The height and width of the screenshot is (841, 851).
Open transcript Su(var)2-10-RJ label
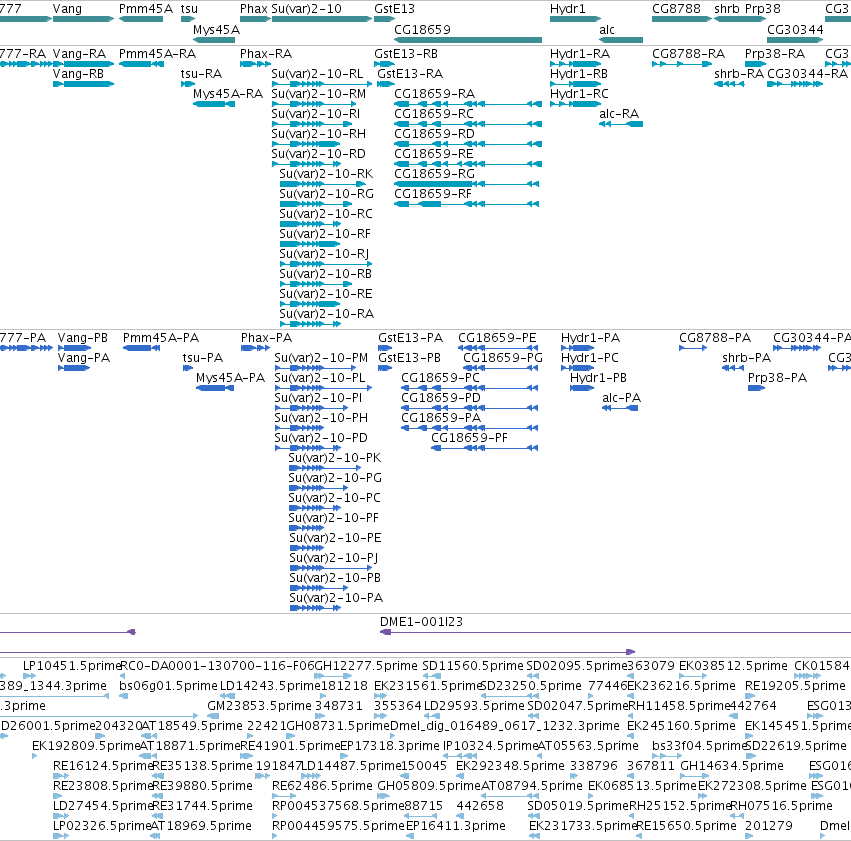pos(324,254)
